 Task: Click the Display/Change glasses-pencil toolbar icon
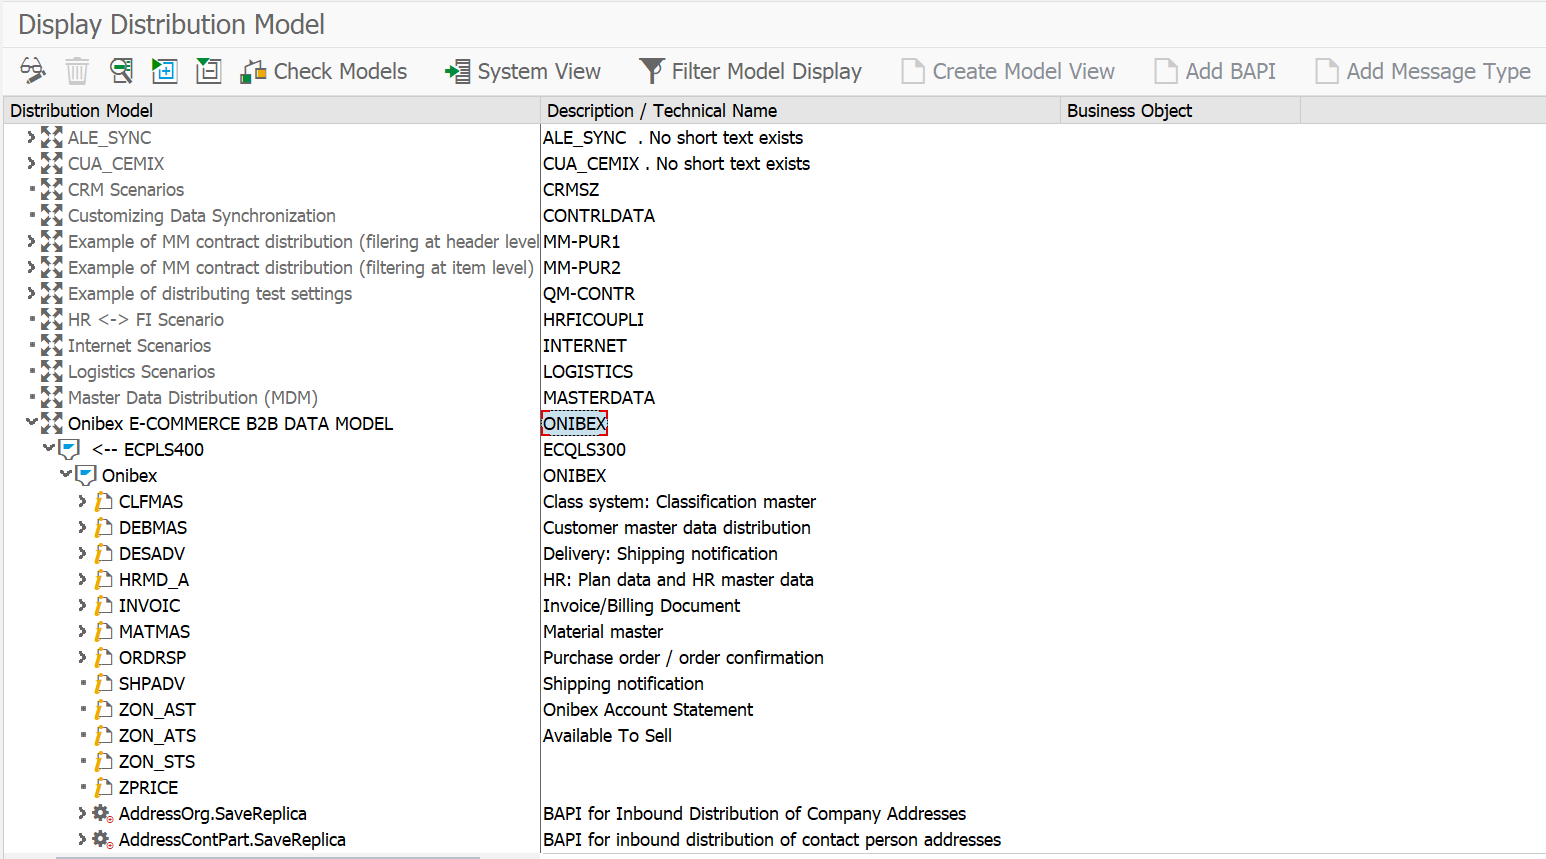click(32, 71)
